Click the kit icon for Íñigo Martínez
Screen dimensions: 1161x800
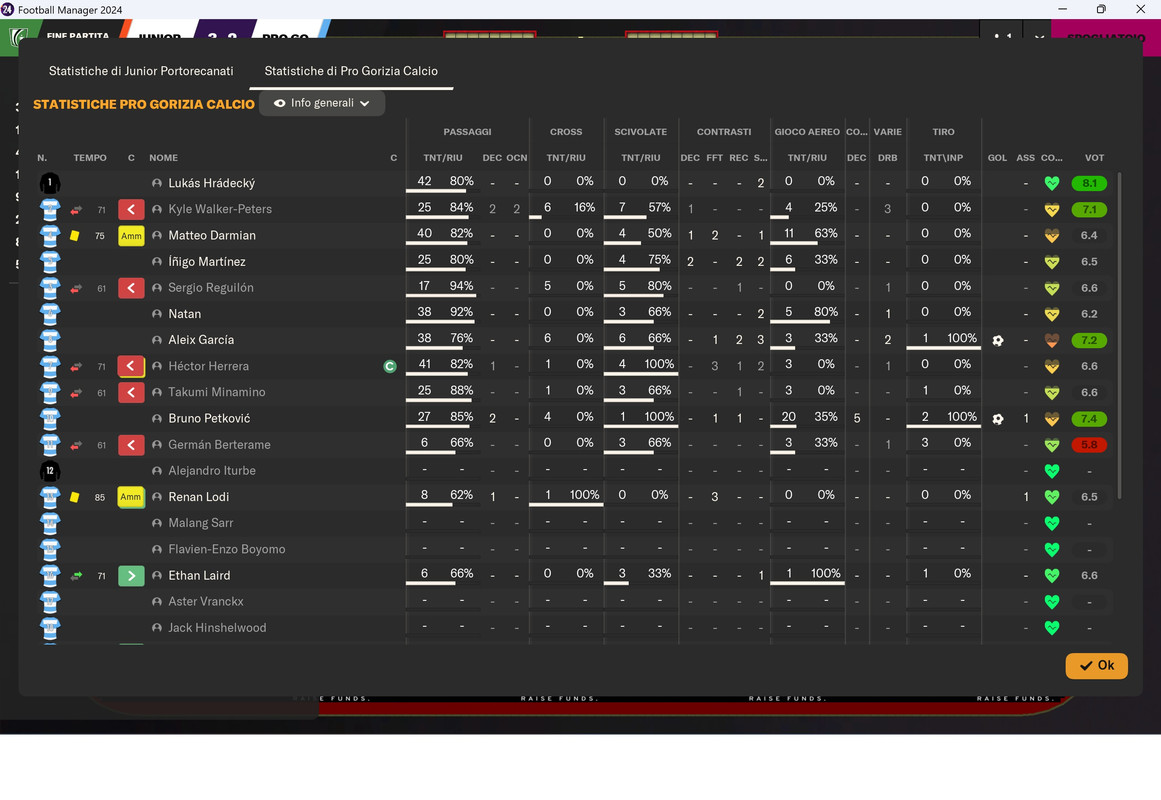coord(50,261)
